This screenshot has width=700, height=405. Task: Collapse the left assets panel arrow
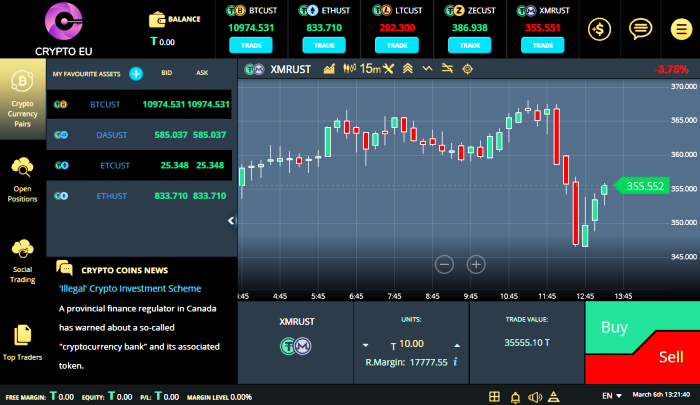click(x=231, y=220)
